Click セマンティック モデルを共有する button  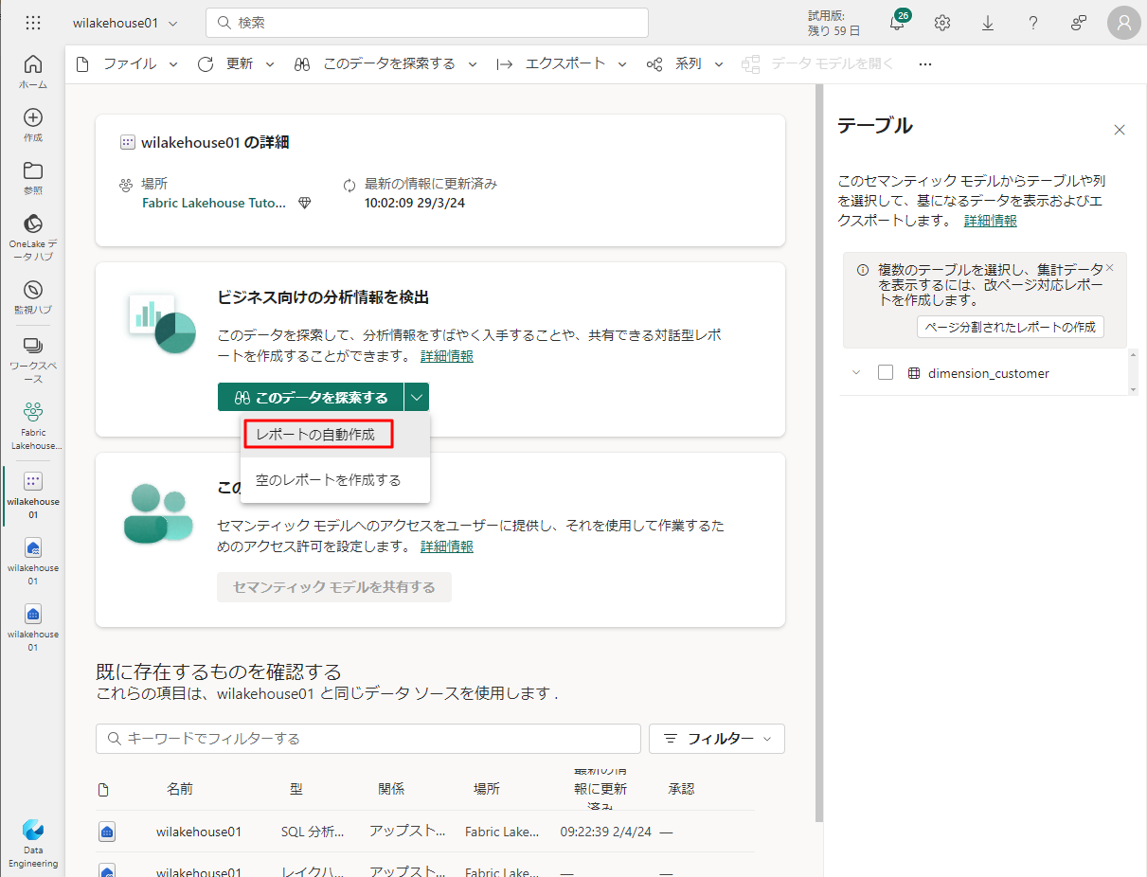point(334,587)
